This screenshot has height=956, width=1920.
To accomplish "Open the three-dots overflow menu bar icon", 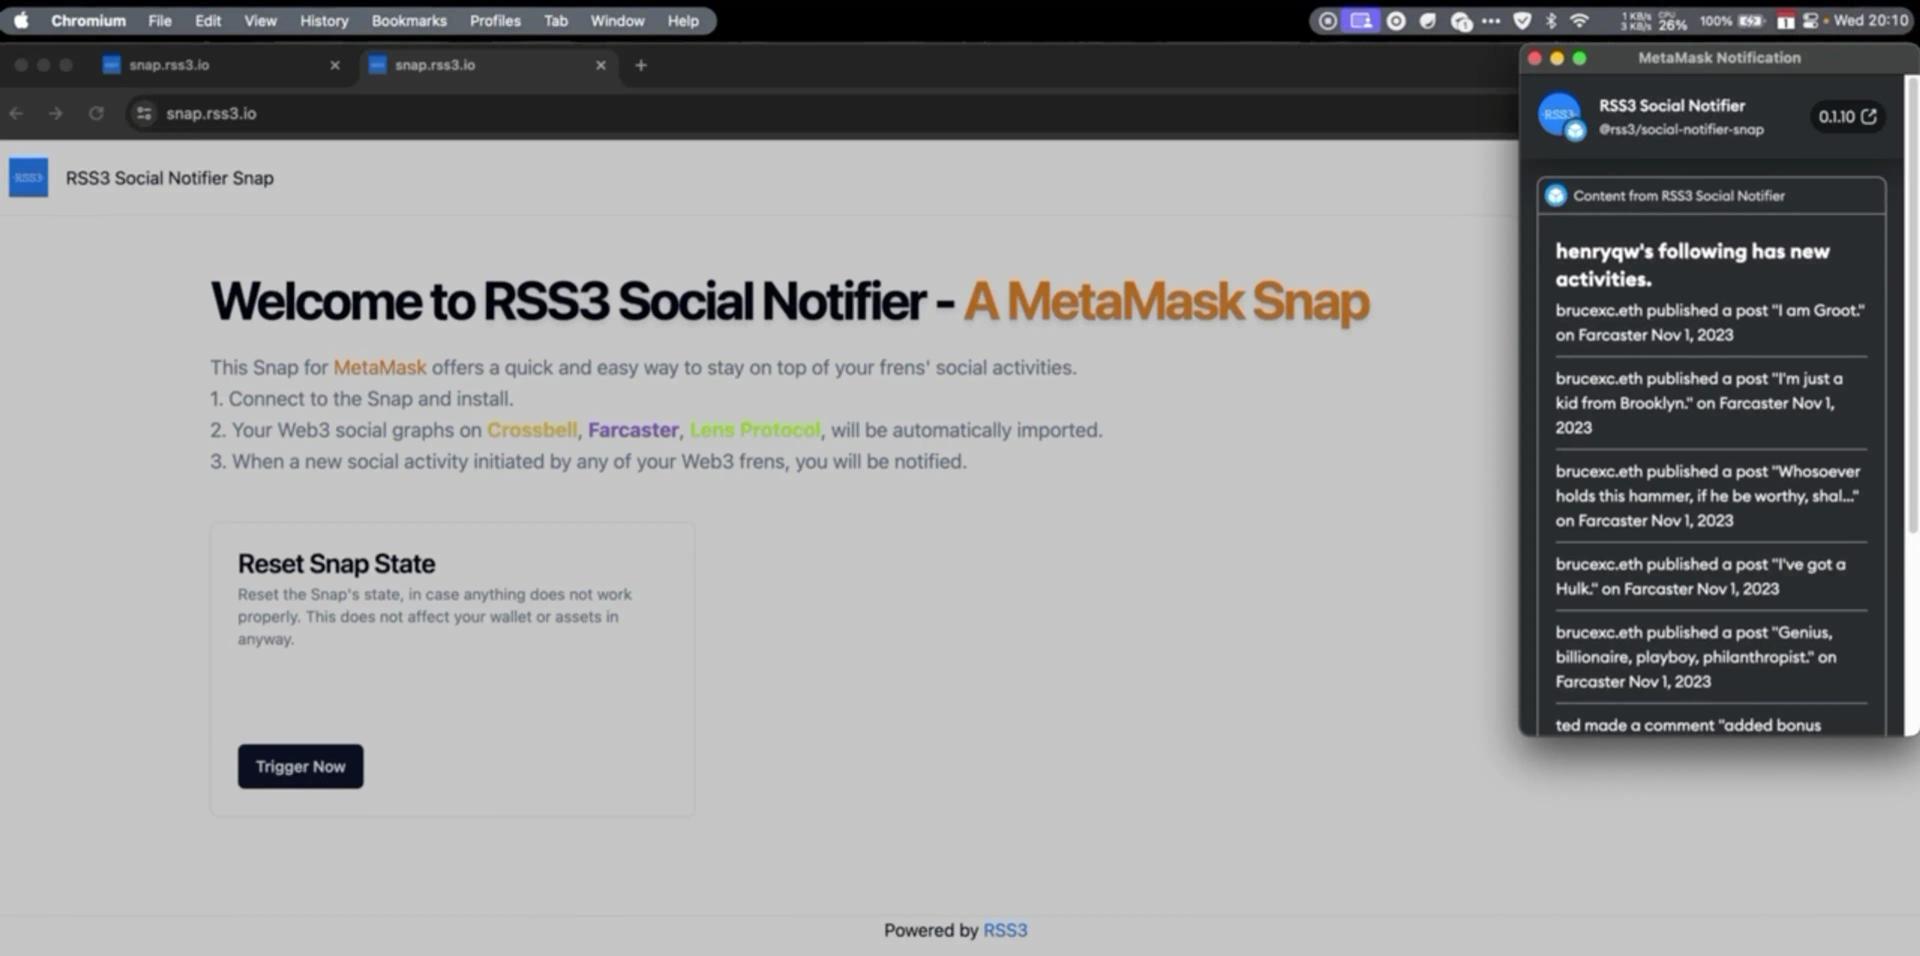I will [x=1491, y=21].
